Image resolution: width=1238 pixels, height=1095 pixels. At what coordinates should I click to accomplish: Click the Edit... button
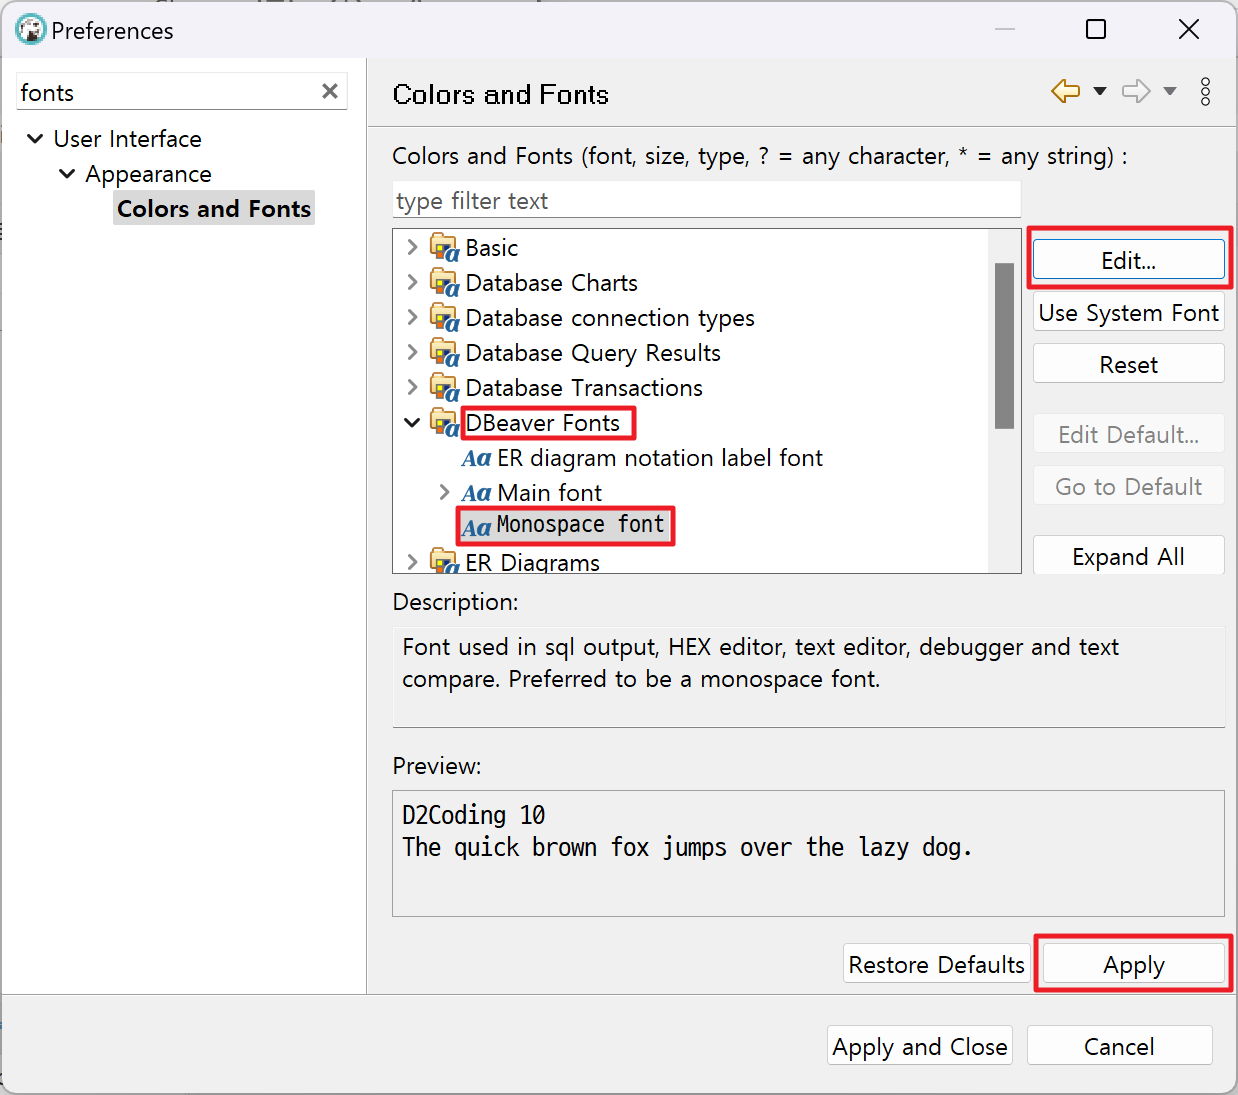click(x=1129, y=260)
